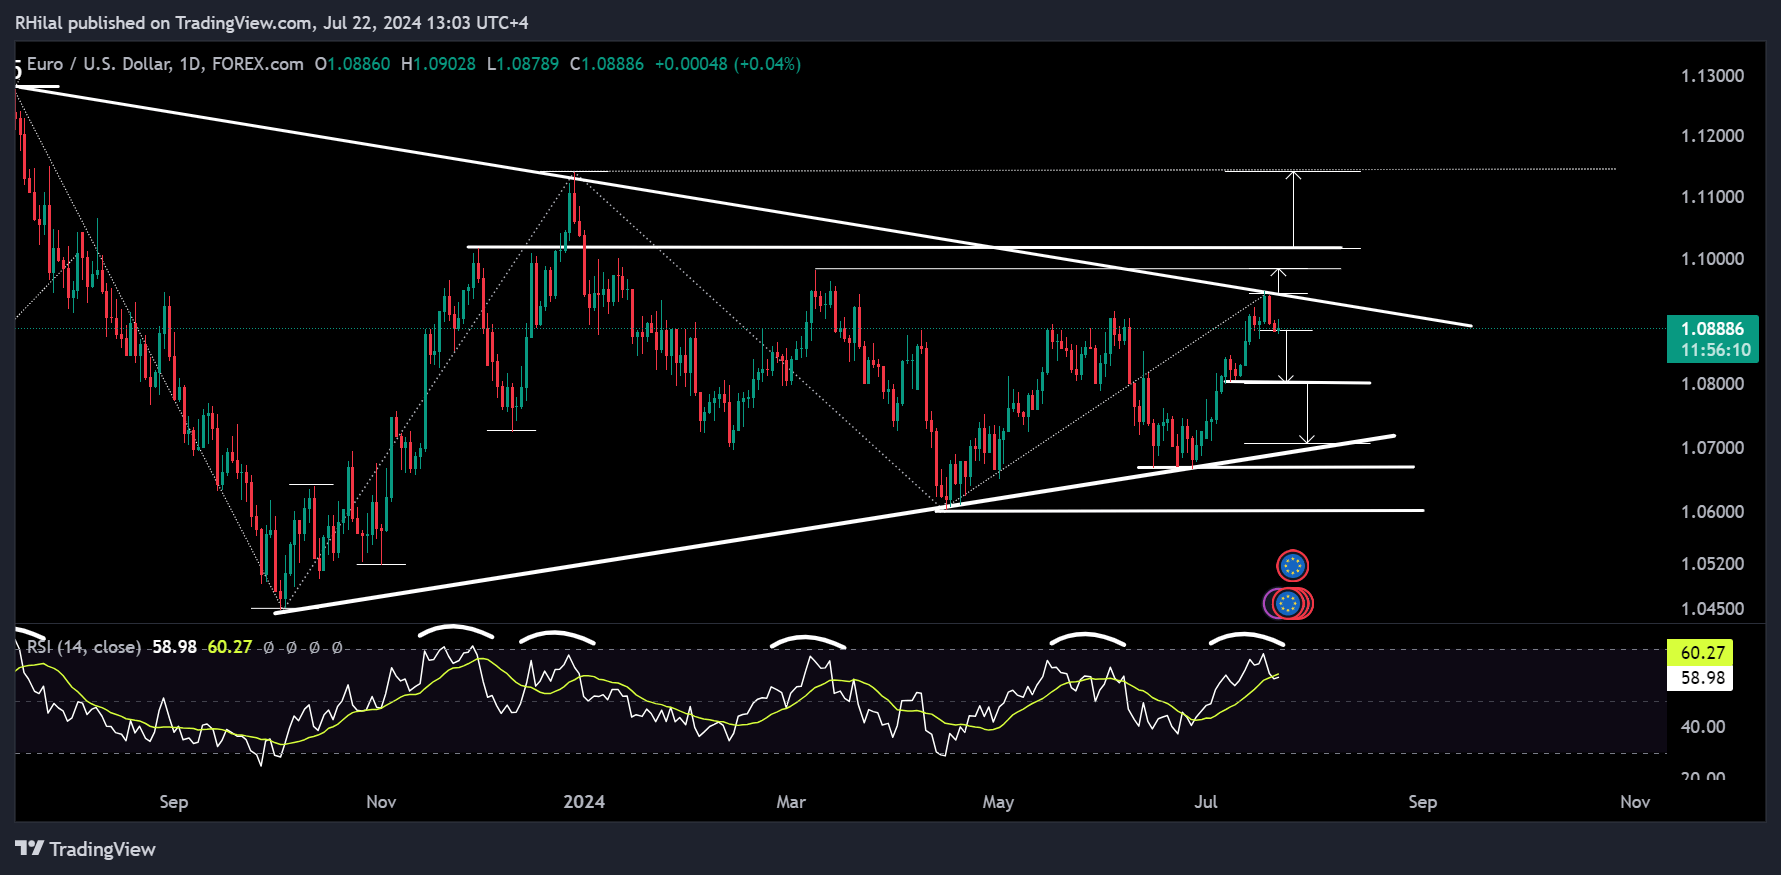Viewport: 1781px width, 875px height.
Task: Click the published by RHilal header text
Action: [x=272, y=22]
